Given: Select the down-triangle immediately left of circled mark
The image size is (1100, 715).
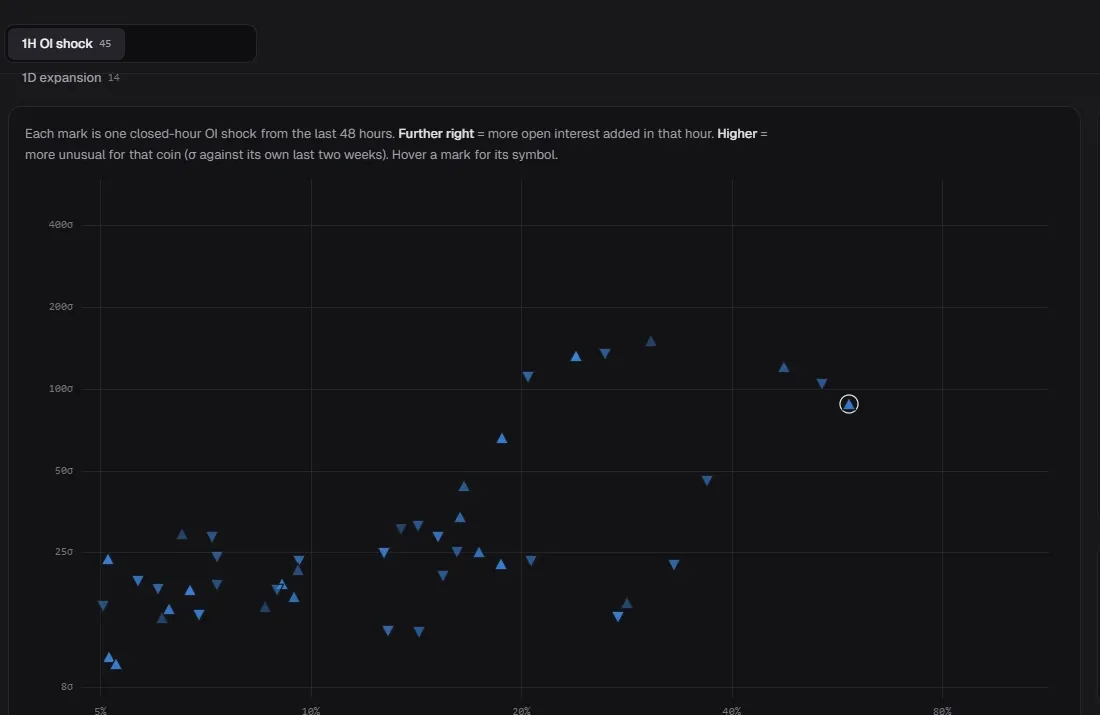Looking at the screenshot, I should [822, 383].
